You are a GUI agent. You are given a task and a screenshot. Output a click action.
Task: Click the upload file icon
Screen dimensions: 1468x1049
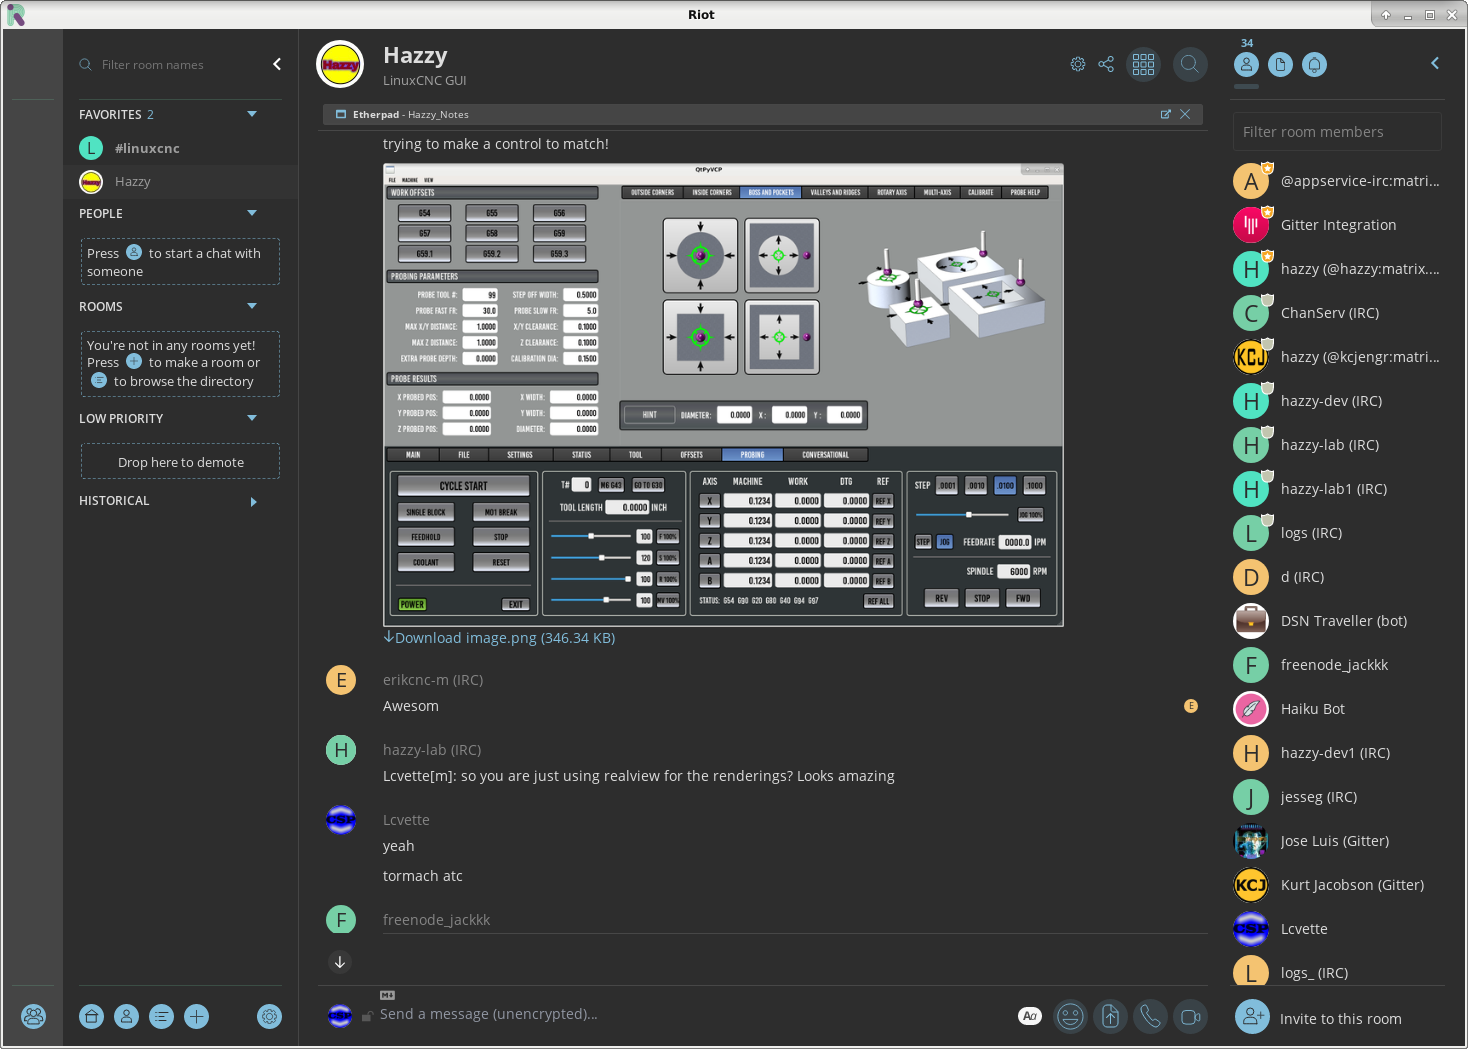(x=1110, y=1016)
